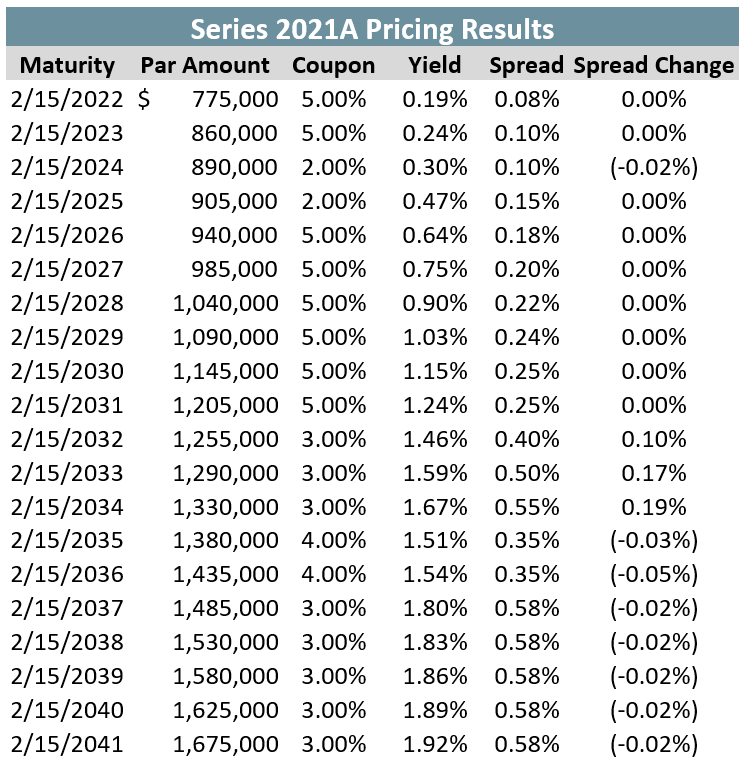This screenshot has height=764, width=745.
Task: Select the 0.17% spread change cell
Action: pyautogui.click(x=653, y=473)
